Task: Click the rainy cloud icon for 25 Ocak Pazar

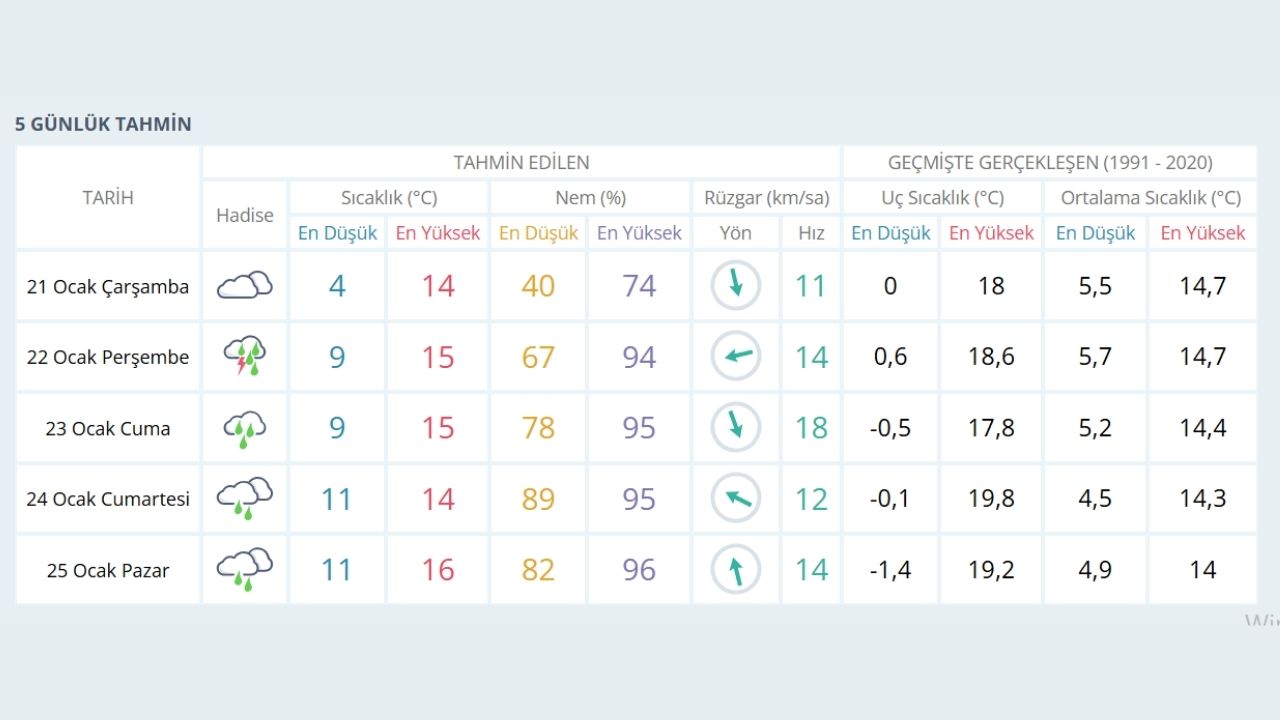Action: pyautogui.click(x=245, y=569)
